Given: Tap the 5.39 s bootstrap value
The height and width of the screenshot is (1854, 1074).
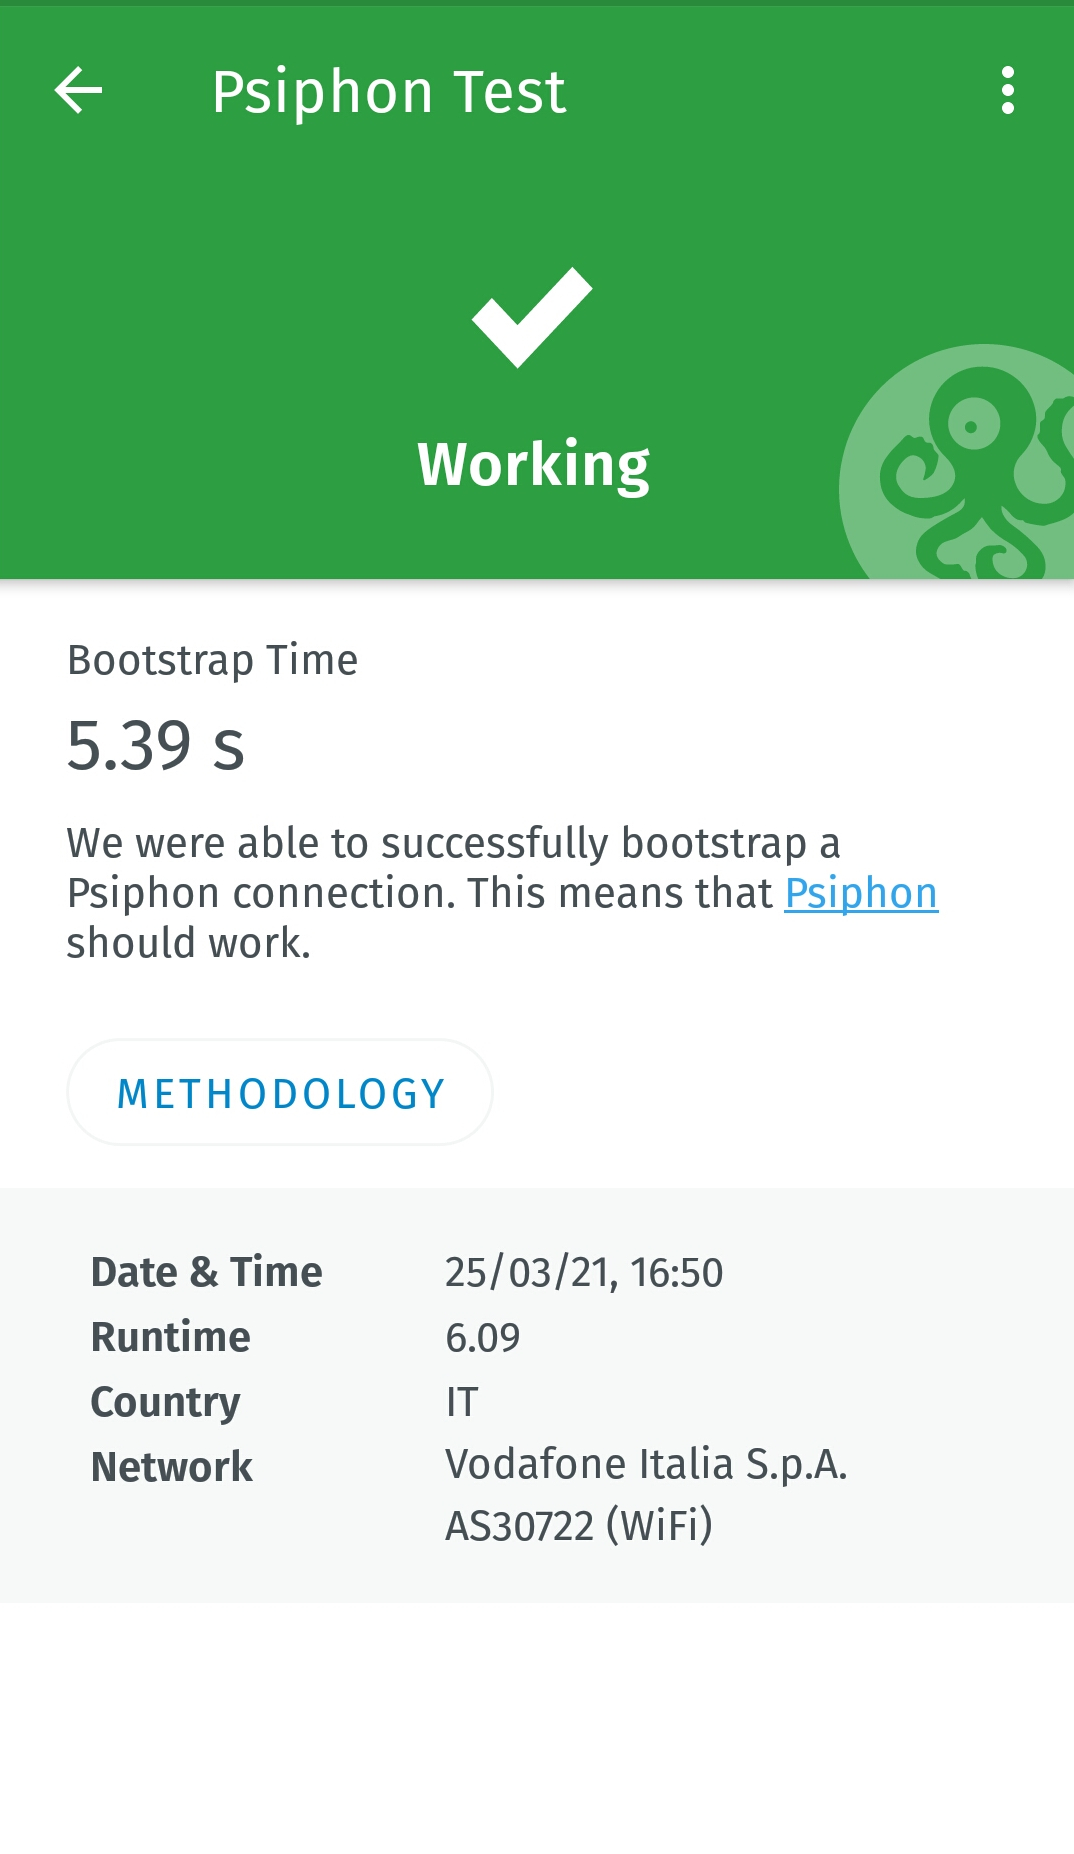Looking at the screenshot, I should pos(156,746).
